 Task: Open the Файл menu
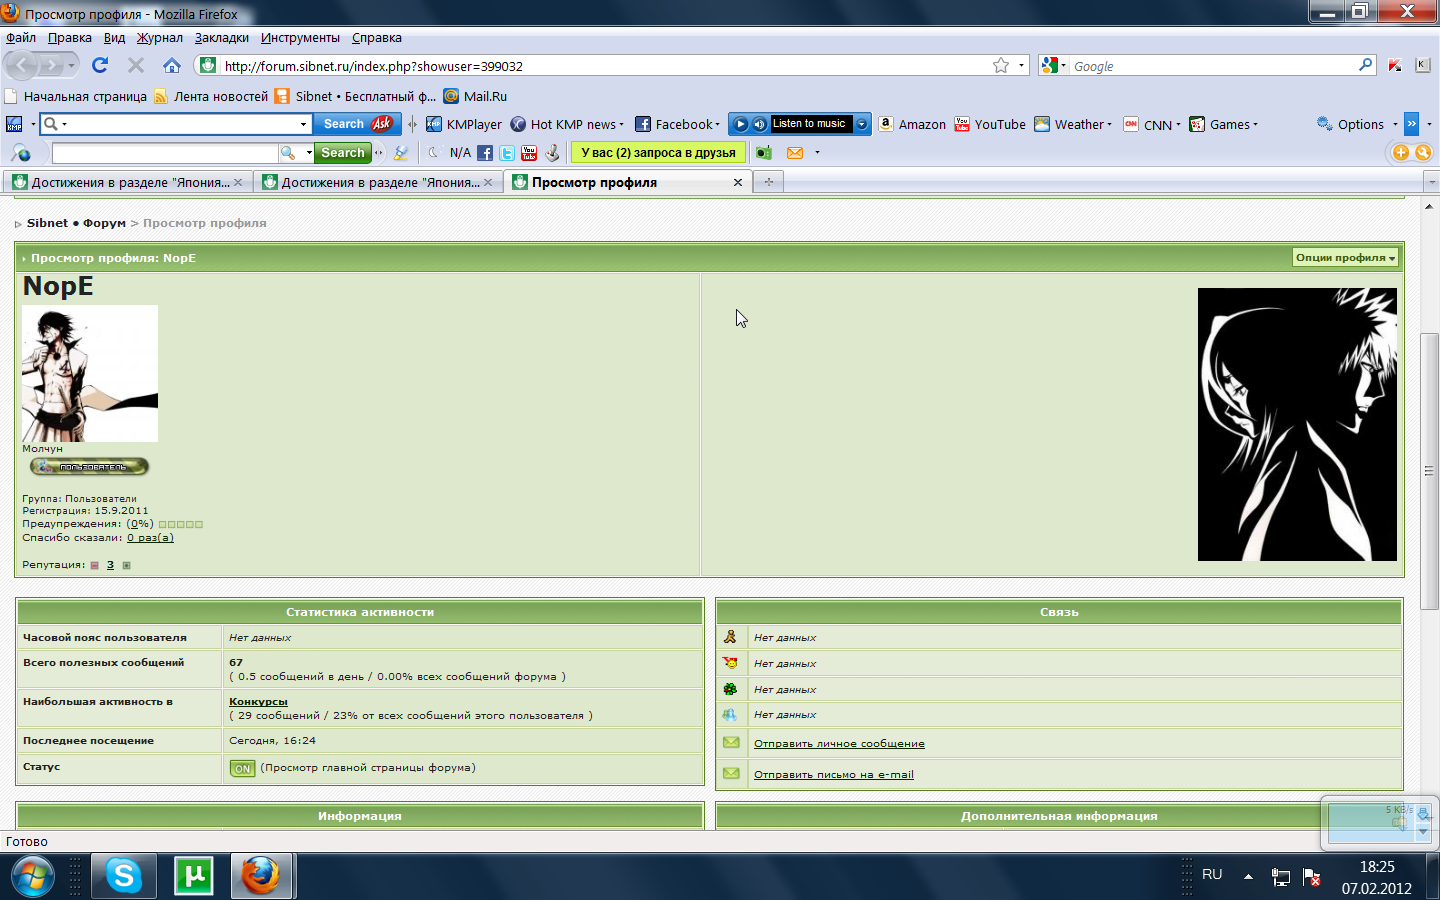point(21,38)
